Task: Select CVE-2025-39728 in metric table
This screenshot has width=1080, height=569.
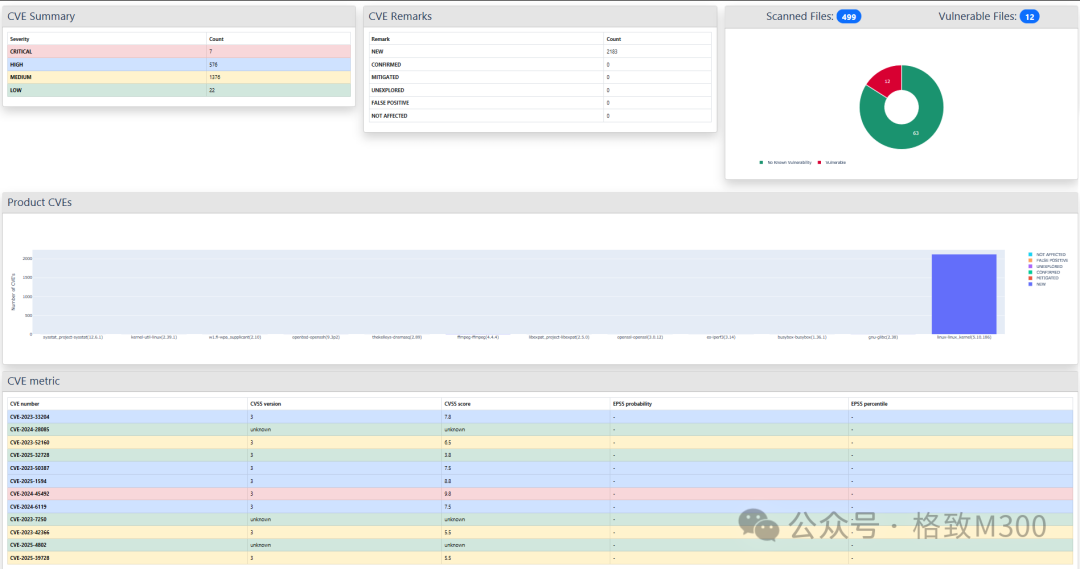Action: 540,558
